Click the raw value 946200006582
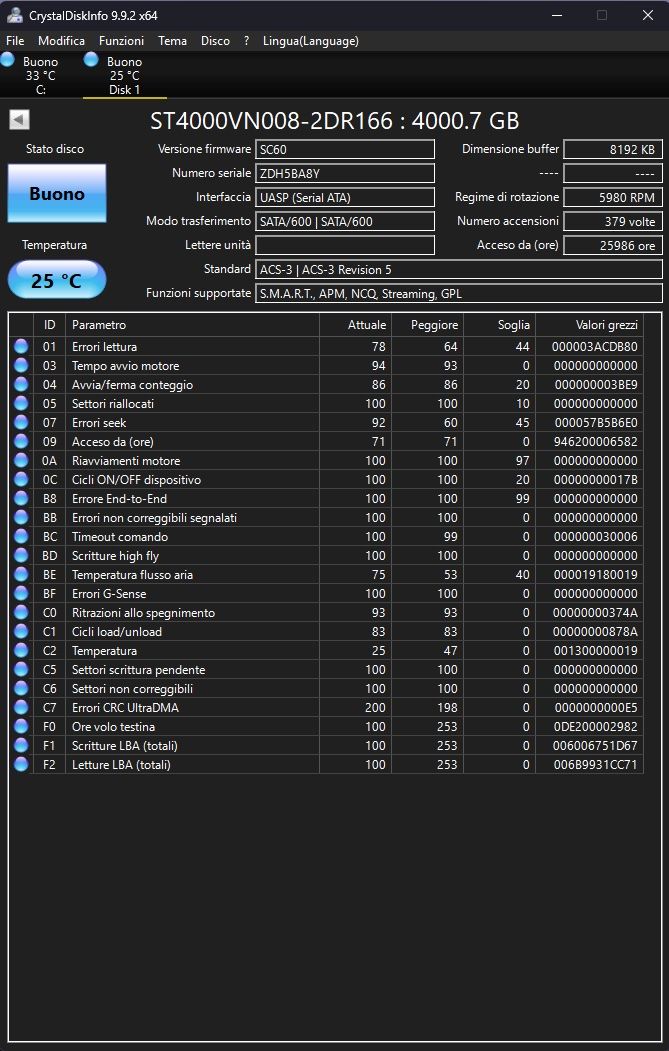The image size is (669, 1051). pyautogui.click(x=595, y=442)
